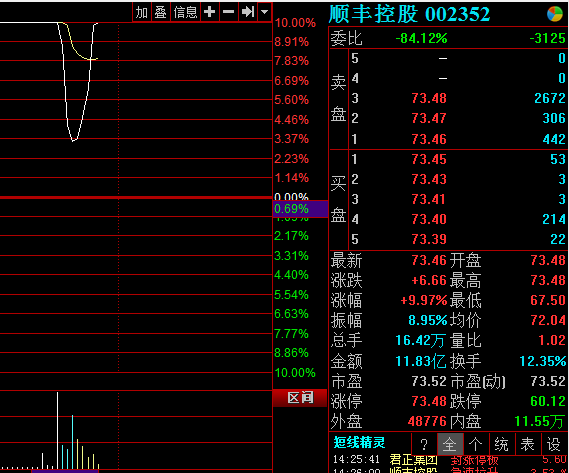Screen dimensions: 569x473
Task: Zoom in with the plus icon
Action: tap(209, 12)
